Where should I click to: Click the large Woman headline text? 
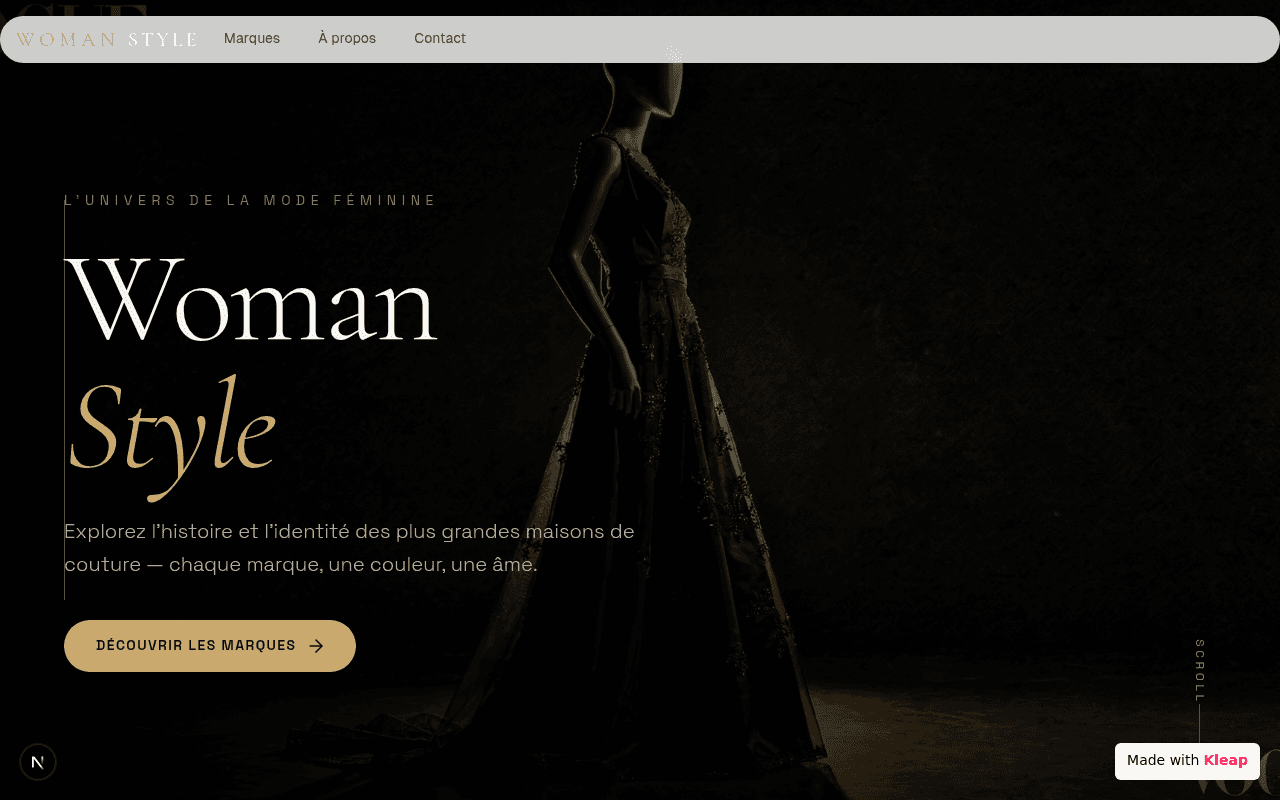click(x=251, y=298)
